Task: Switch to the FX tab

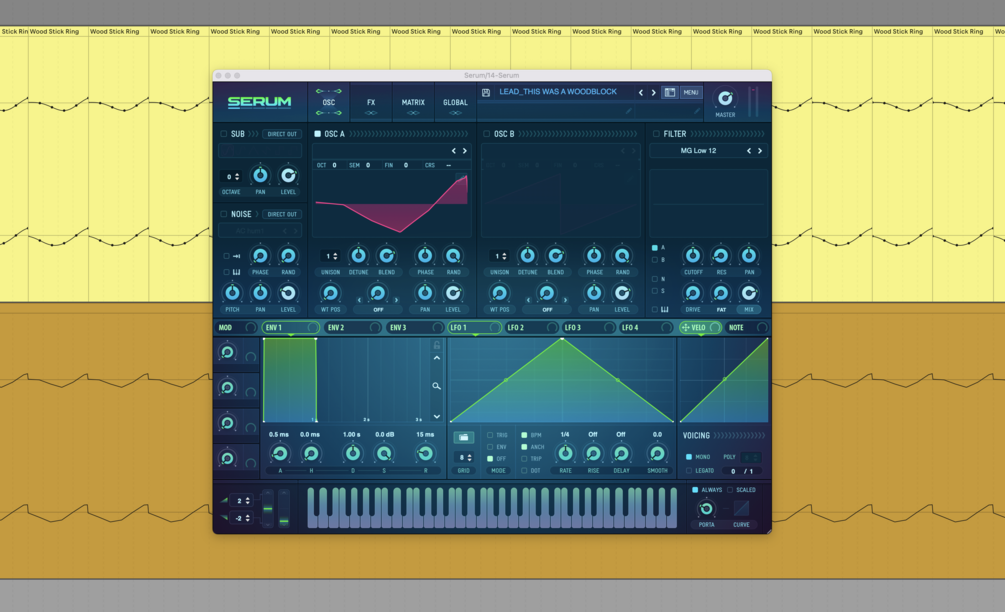Action: (x=371, y=103)
